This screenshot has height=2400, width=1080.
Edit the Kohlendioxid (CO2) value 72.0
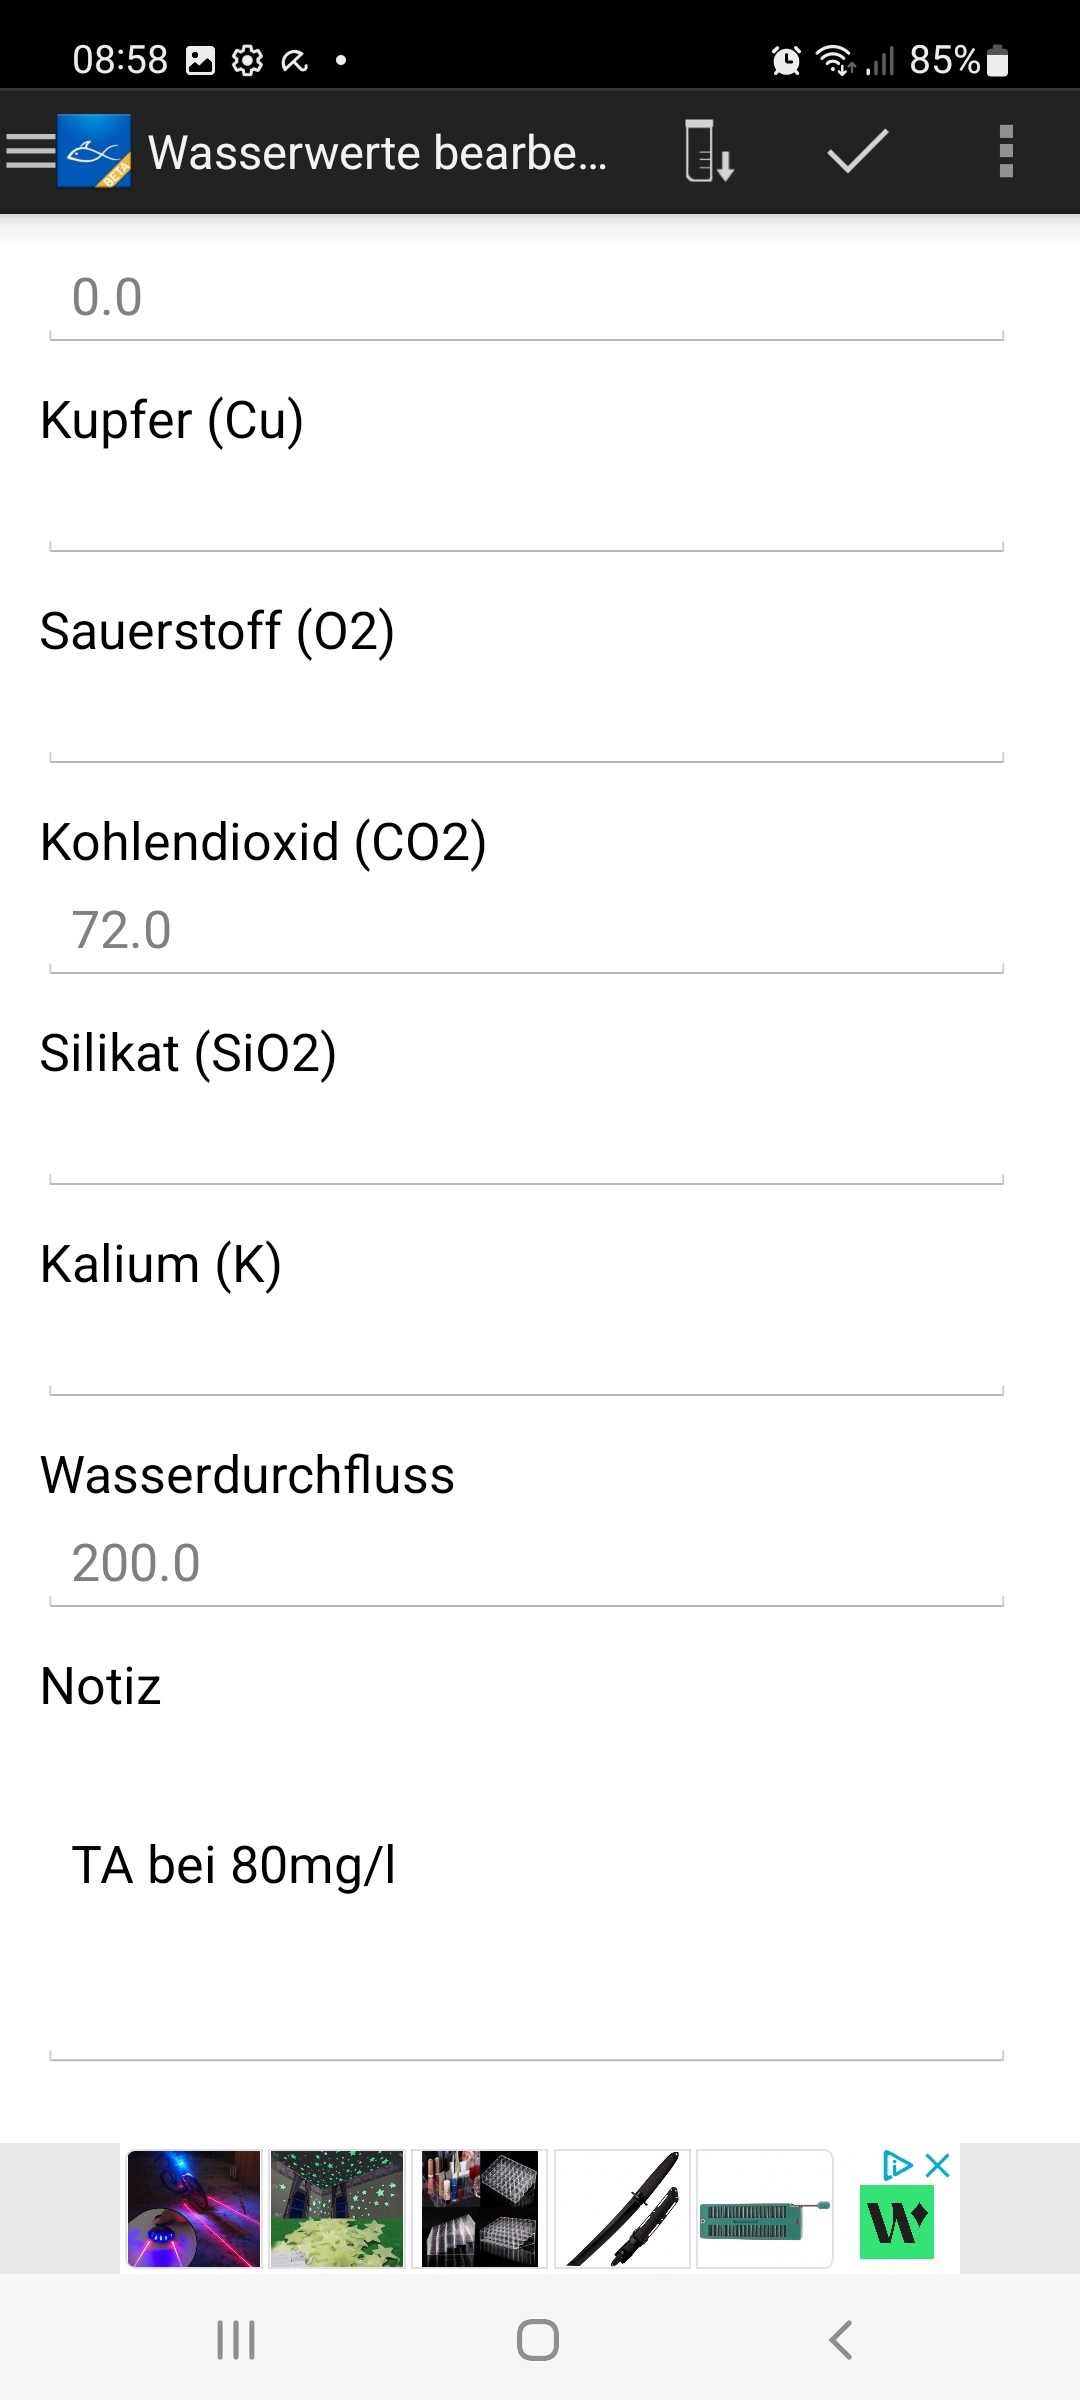tap(526, 931)
